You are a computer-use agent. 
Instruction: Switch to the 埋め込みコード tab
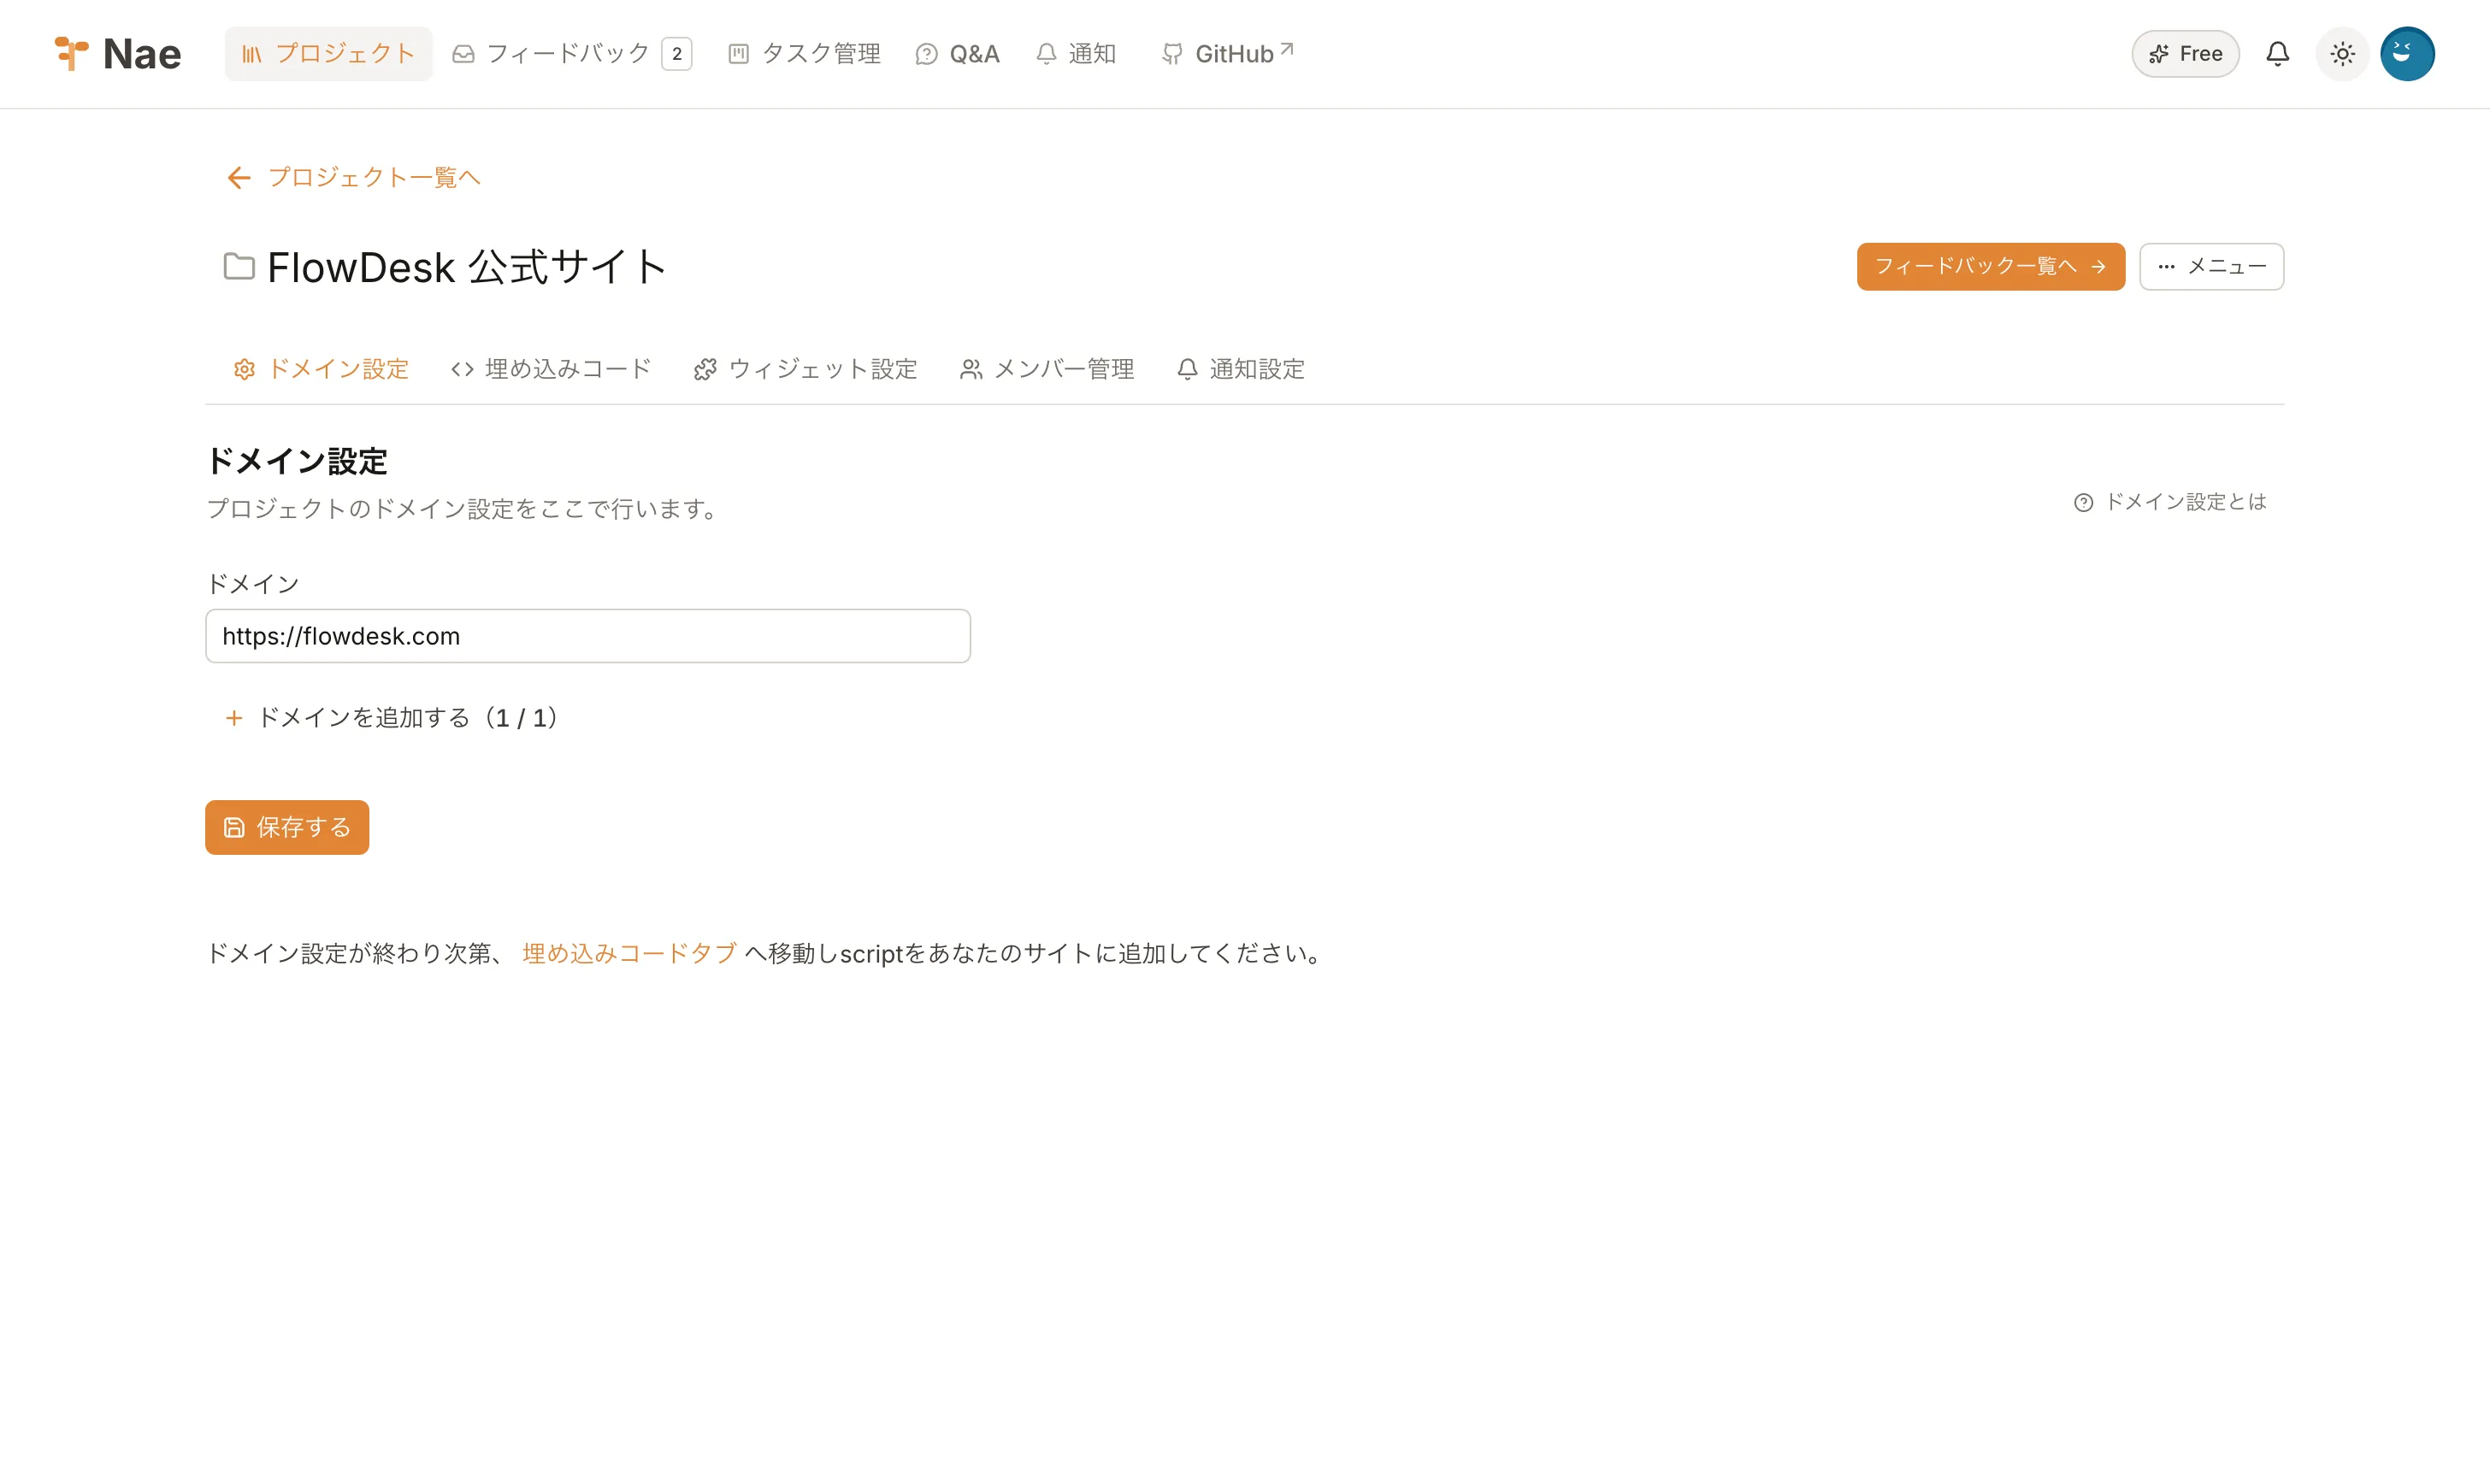pyautogui.click(x=551, y=369)
